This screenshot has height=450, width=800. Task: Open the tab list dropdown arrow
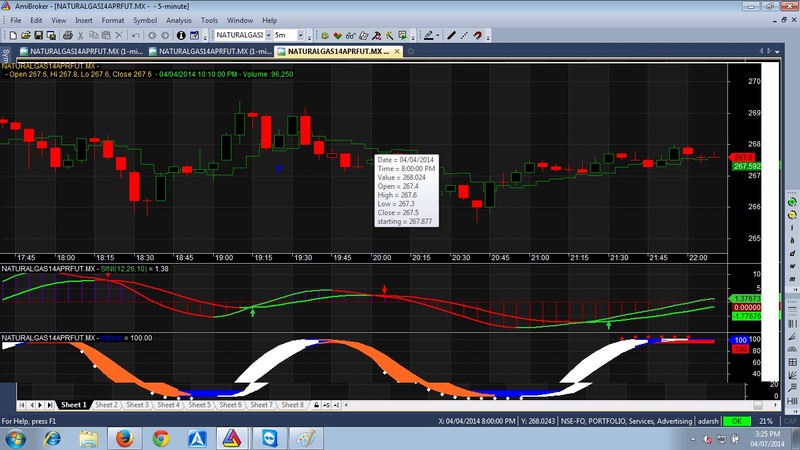[x=777, y=51]
